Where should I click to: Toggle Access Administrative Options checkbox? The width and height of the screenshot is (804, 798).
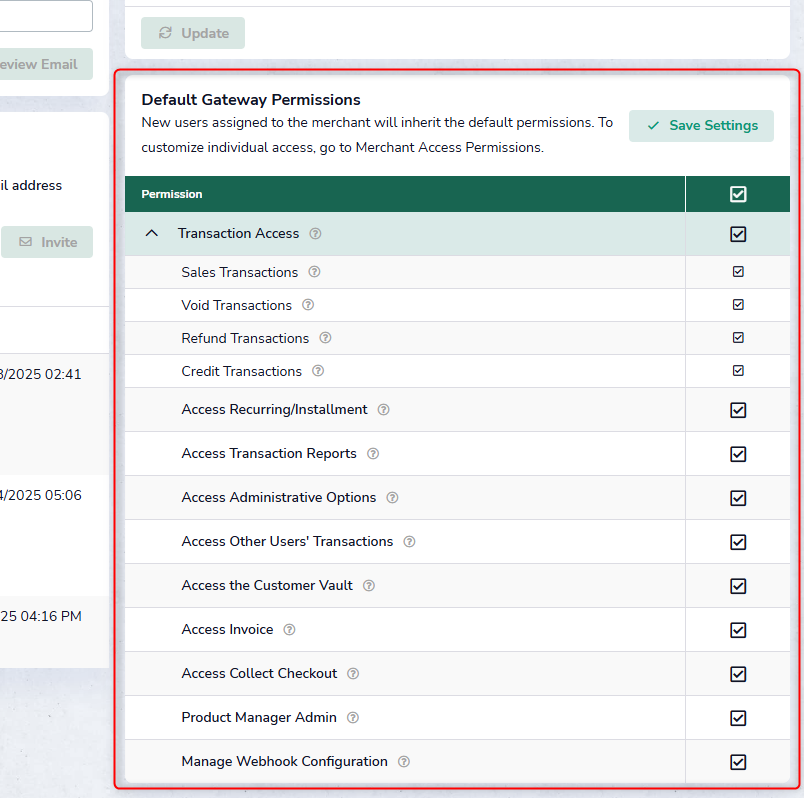coord(738,498)
